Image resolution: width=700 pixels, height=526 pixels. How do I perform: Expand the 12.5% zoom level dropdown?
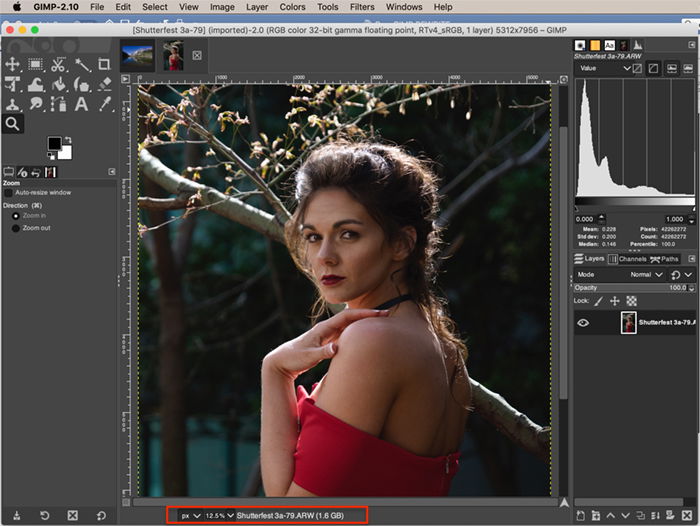[x=218, y=515]
